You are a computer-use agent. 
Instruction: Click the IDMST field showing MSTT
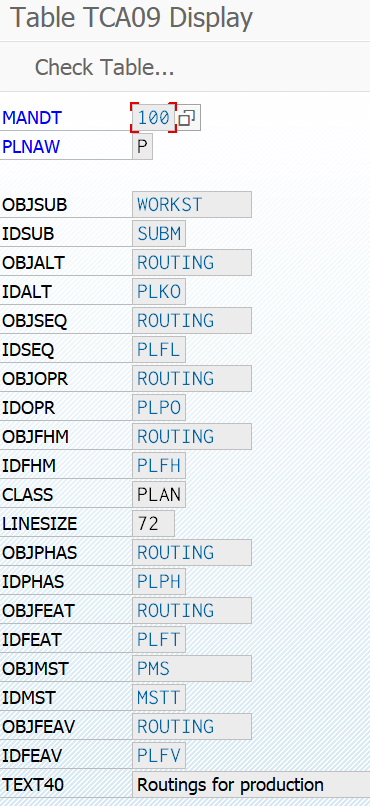click(159, 698)
